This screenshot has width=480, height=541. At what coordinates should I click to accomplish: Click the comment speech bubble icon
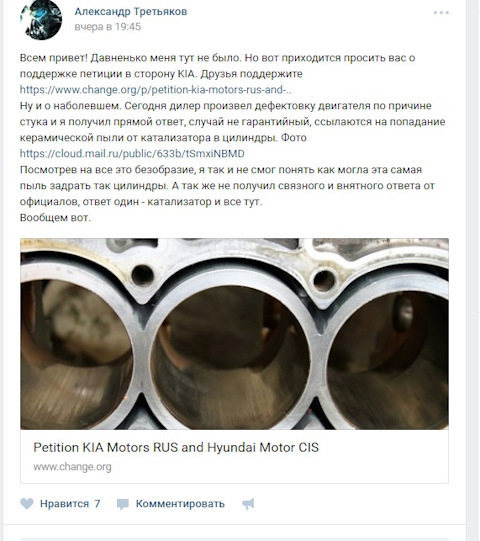tap(123, 504)
